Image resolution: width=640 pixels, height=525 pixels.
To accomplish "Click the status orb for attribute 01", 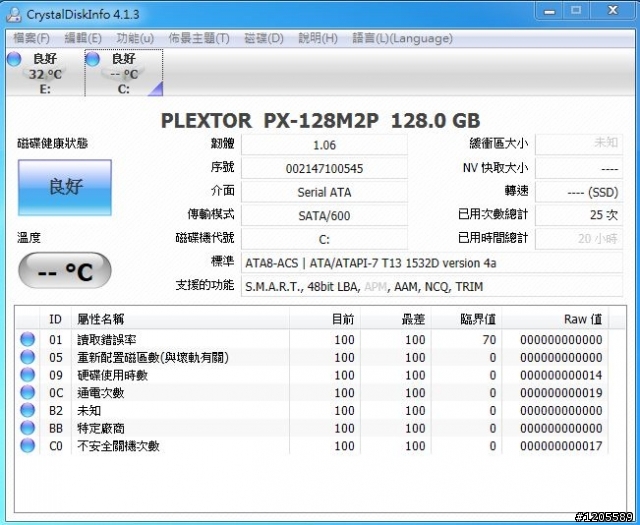I will pyautogui.click(x=27, y=340).
